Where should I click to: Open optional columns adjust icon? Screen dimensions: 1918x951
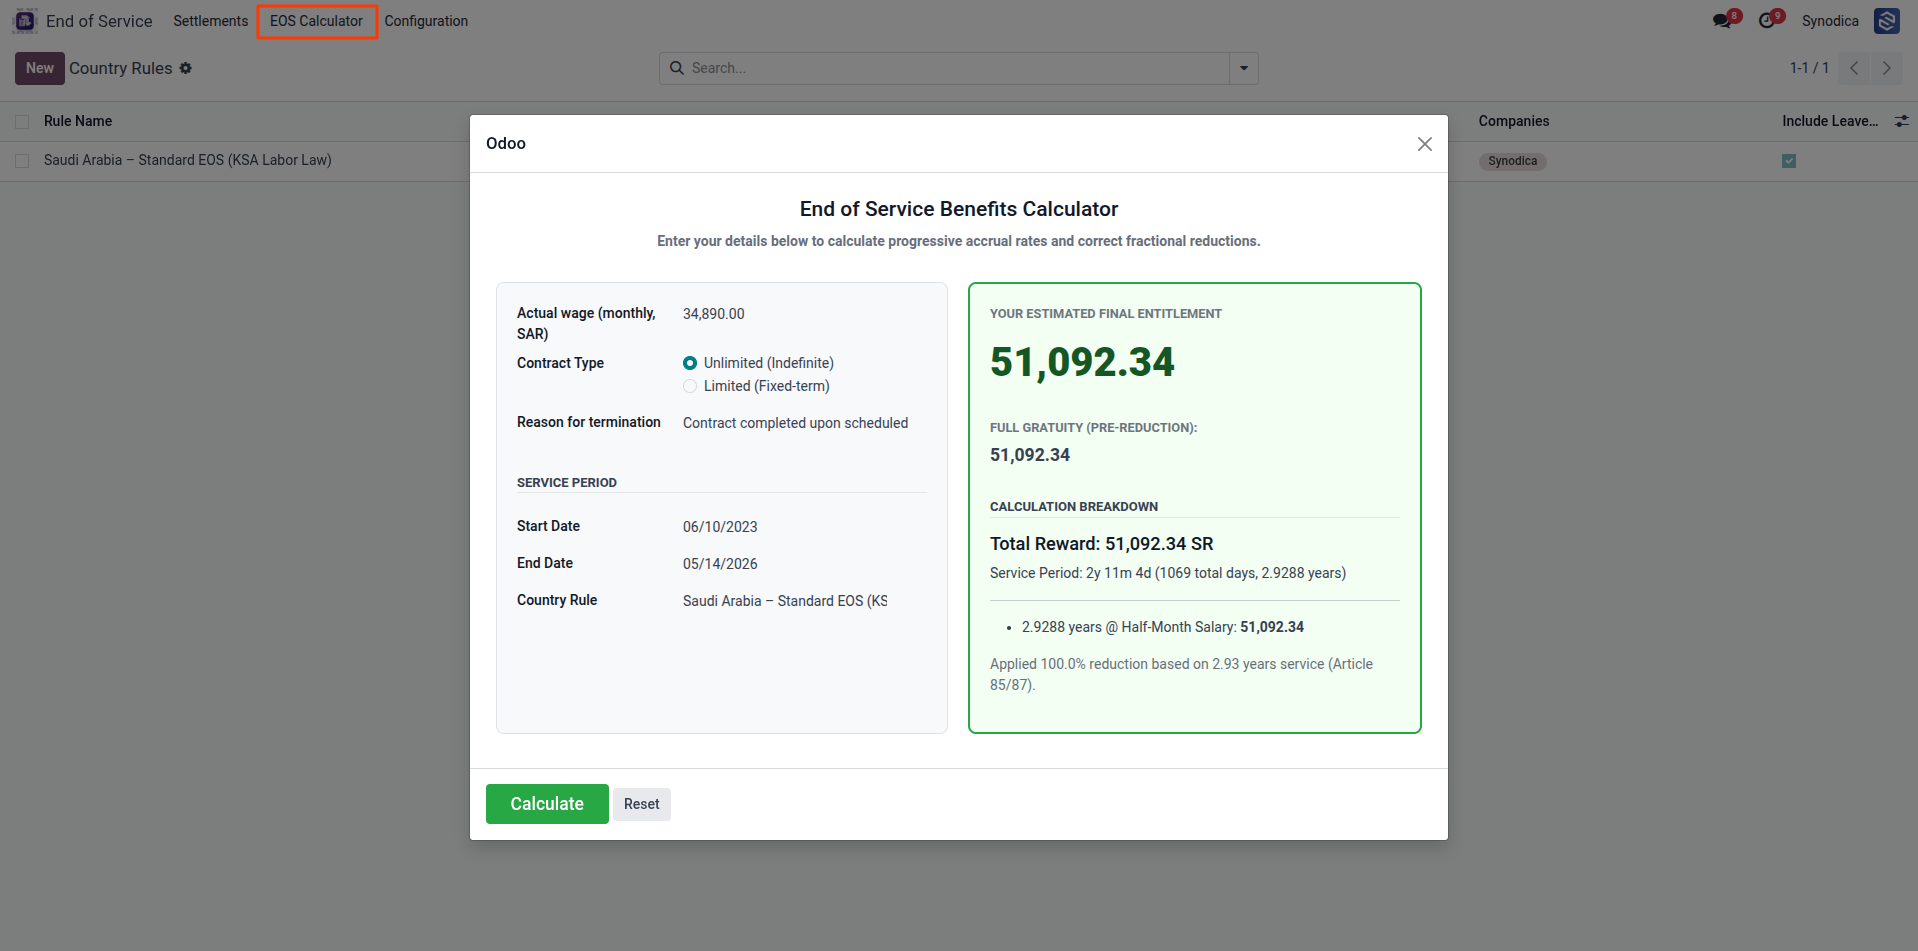coord(1901,121)
